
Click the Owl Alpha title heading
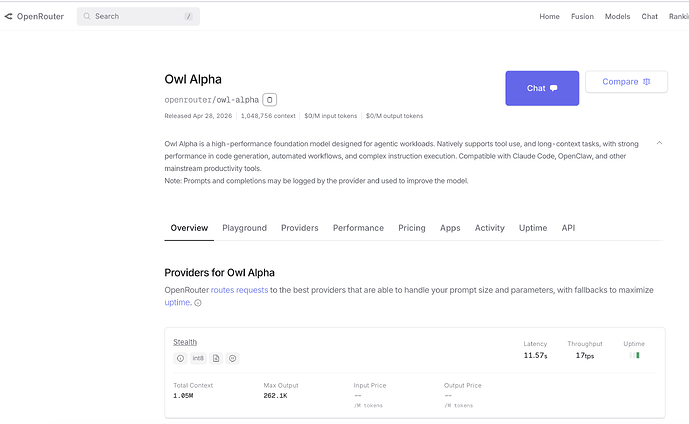point(193,79)
